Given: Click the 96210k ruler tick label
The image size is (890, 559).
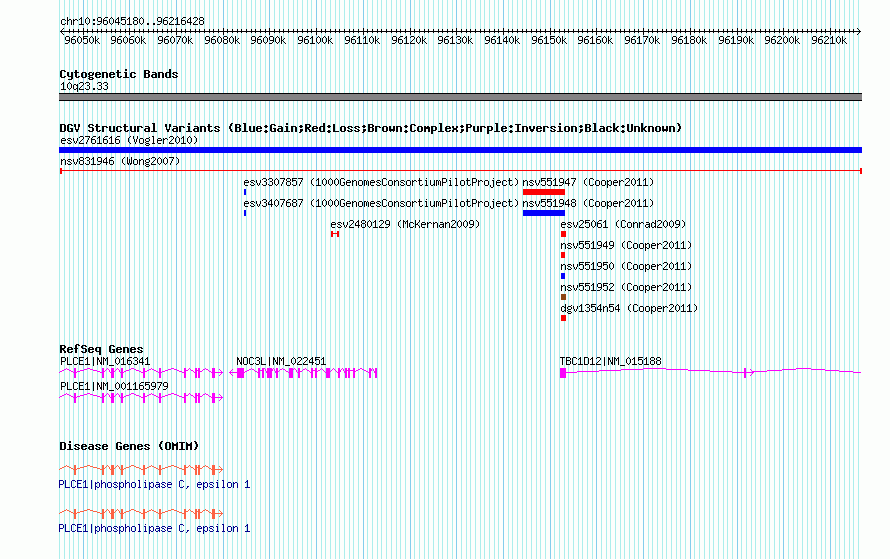Looking at the screenshot, I should pos(829,40).
